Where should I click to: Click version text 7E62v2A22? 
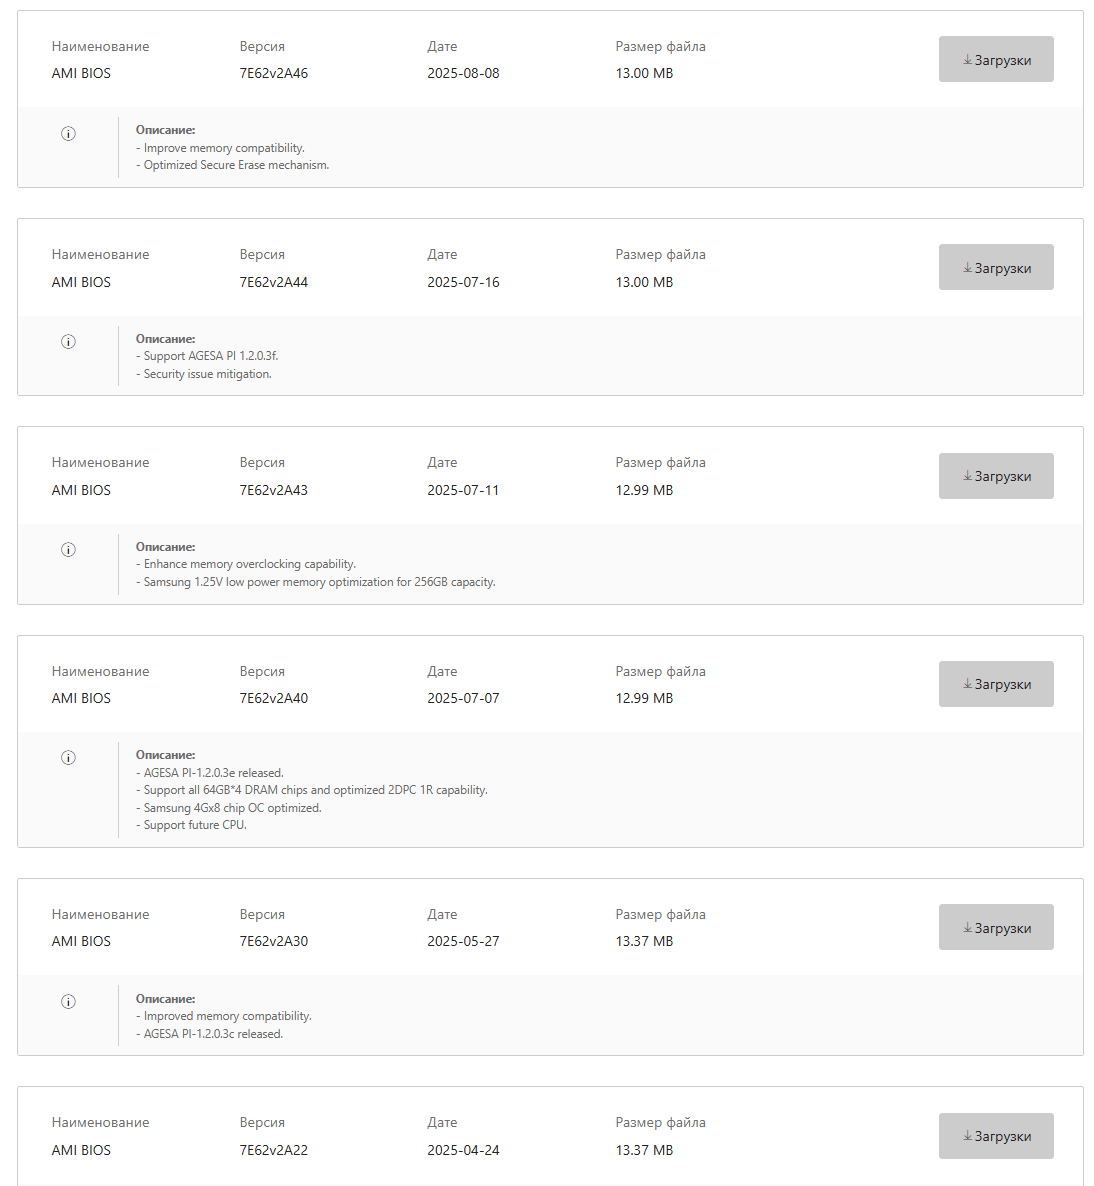(274, 1150)
